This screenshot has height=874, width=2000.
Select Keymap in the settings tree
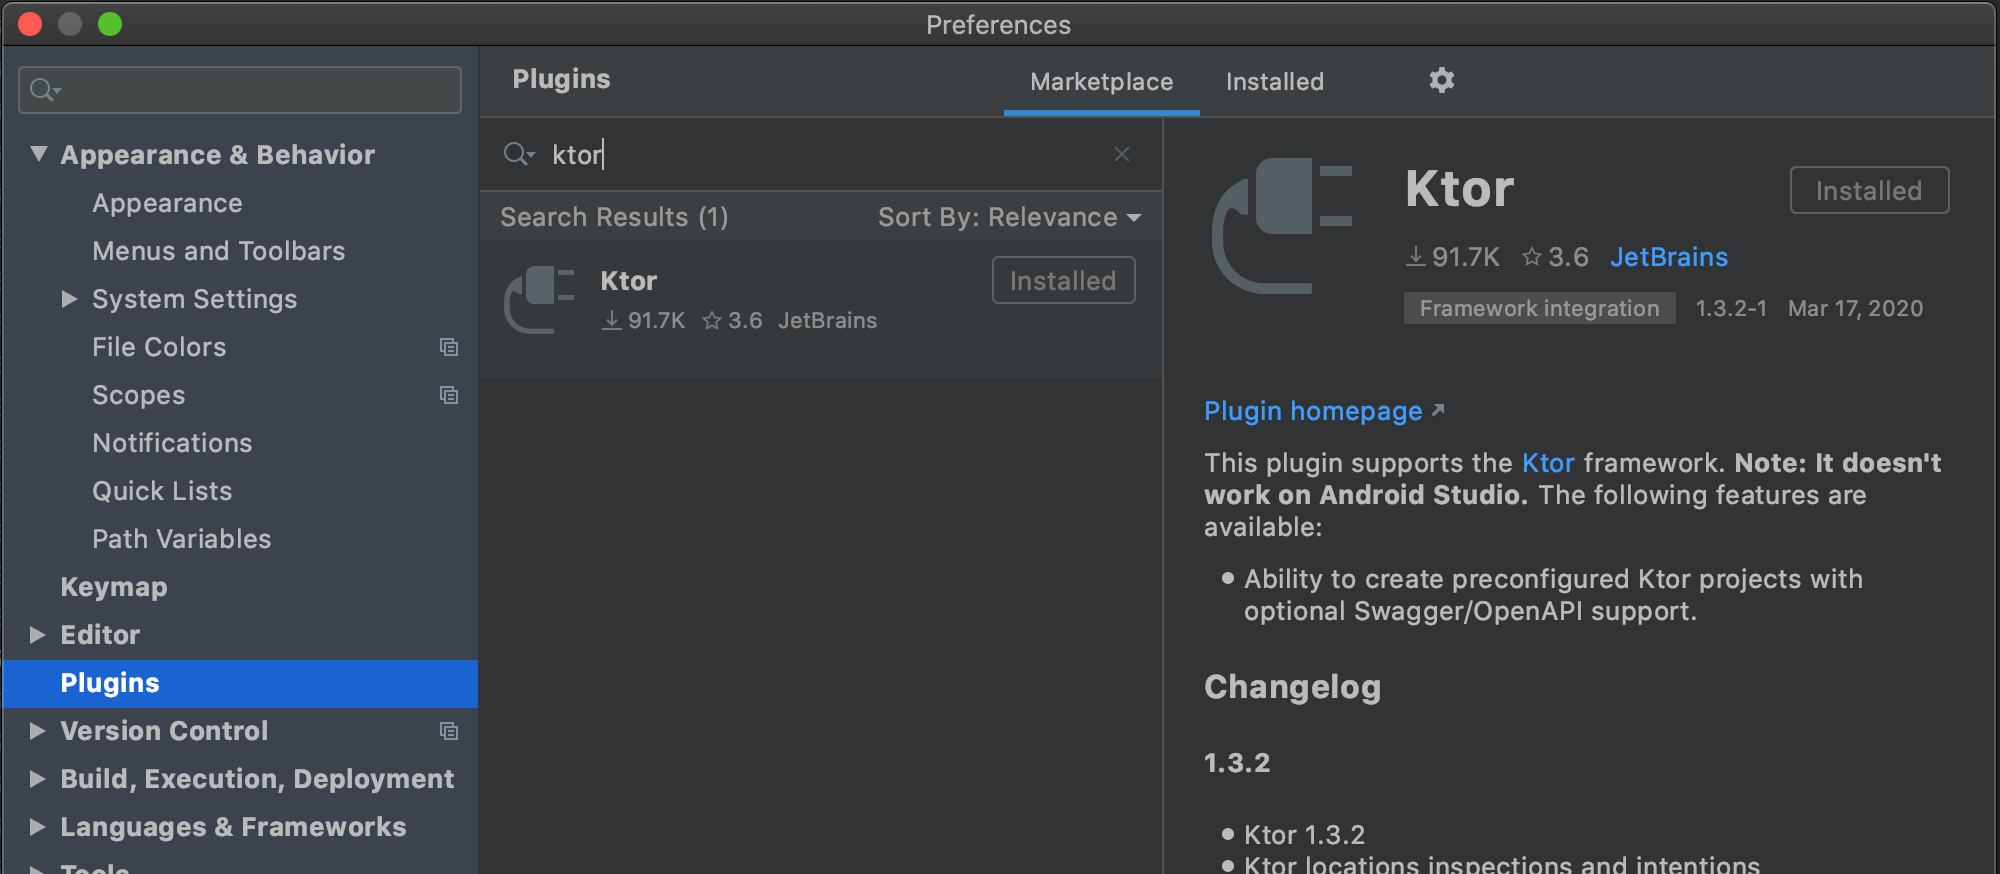click(114, 587)
